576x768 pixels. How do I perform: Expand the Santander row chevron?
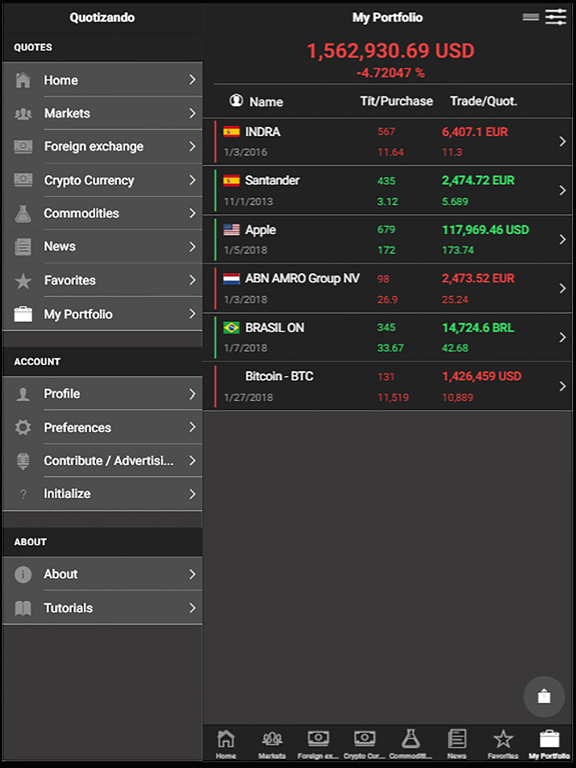[x=562, y=191]
